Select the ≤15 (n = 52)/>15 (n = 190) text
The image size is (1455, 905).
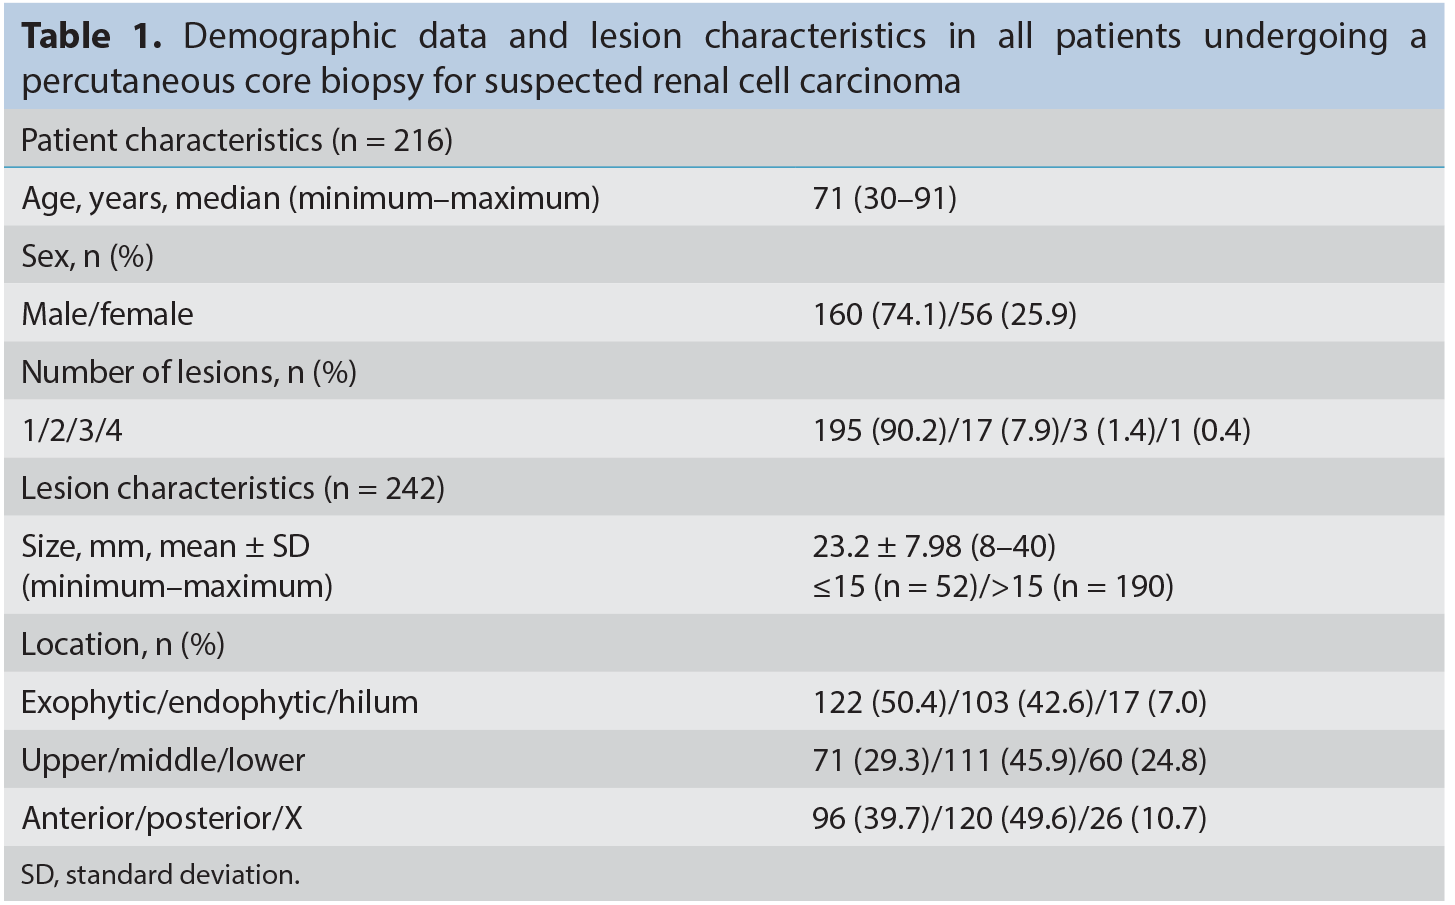(x=993, y=586)
